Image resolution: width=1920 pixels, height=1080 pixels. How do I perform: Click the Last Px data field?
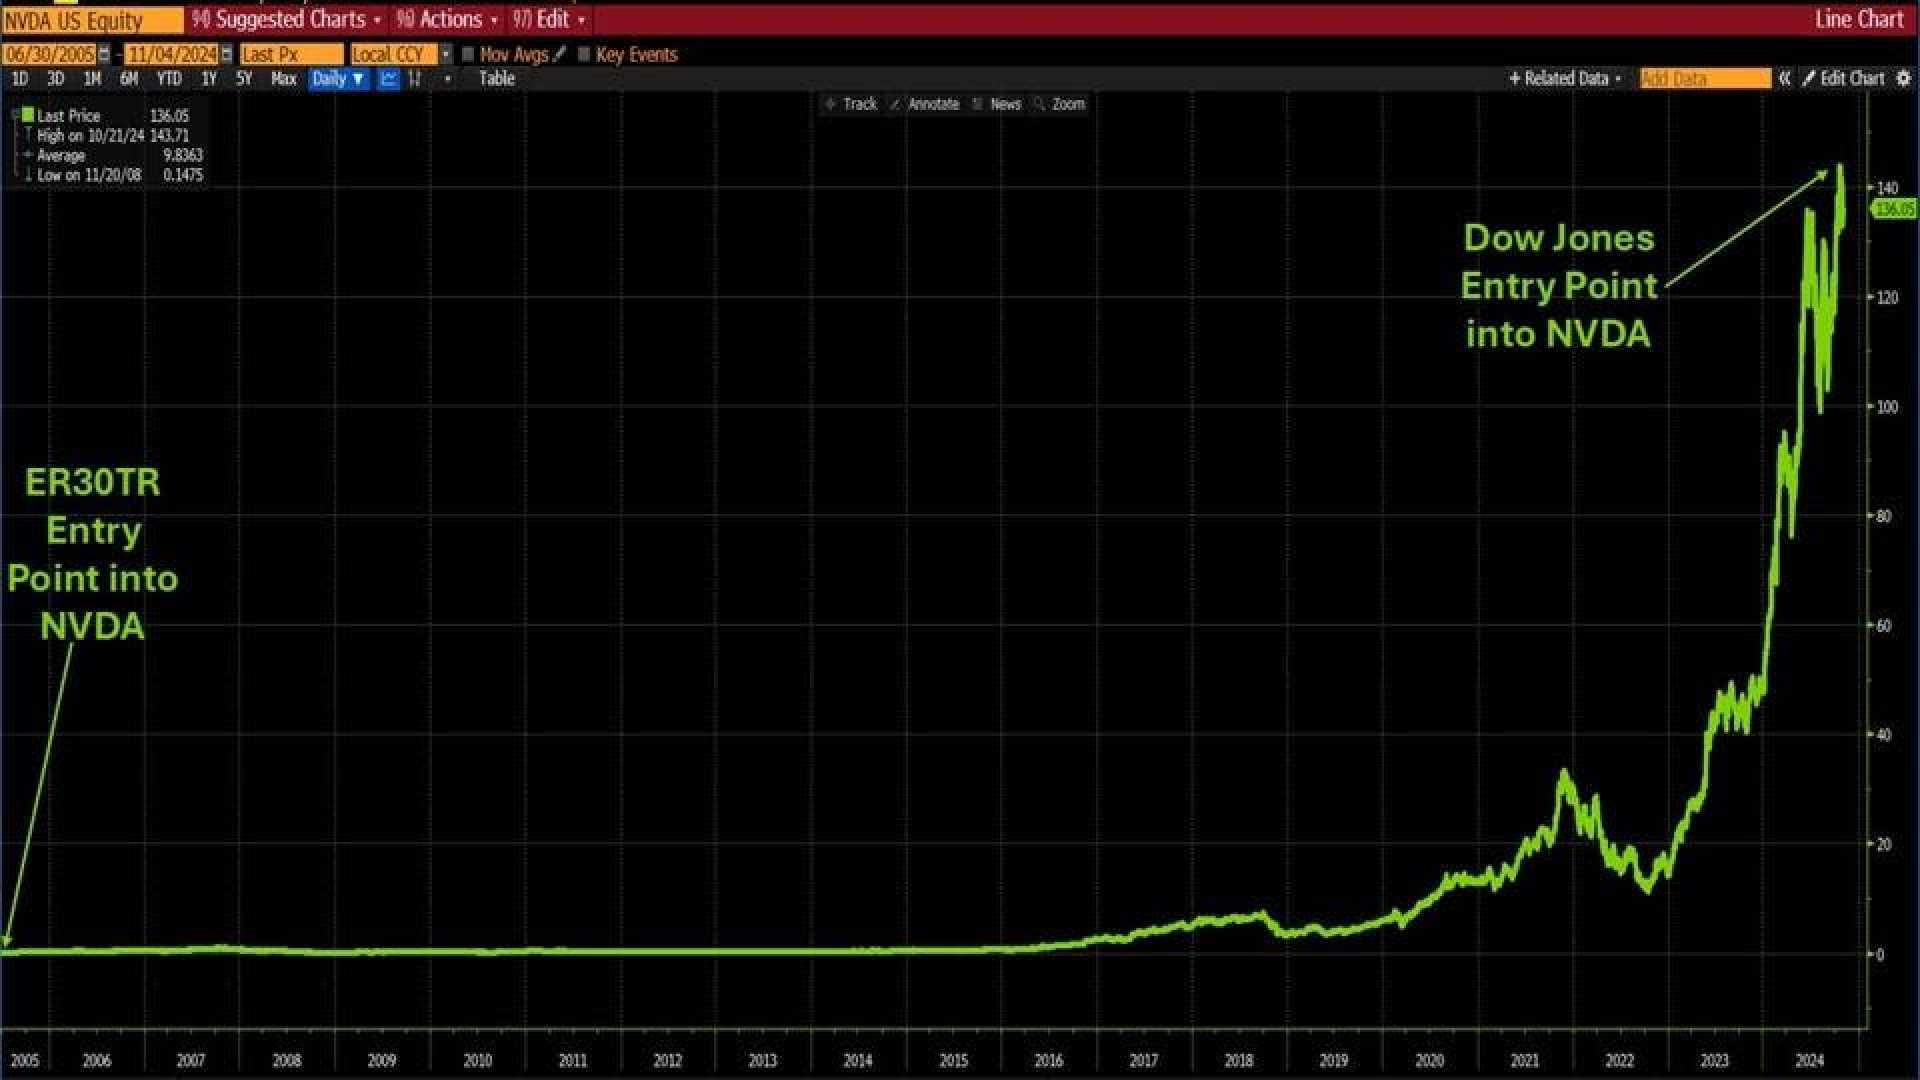point(291,54)
